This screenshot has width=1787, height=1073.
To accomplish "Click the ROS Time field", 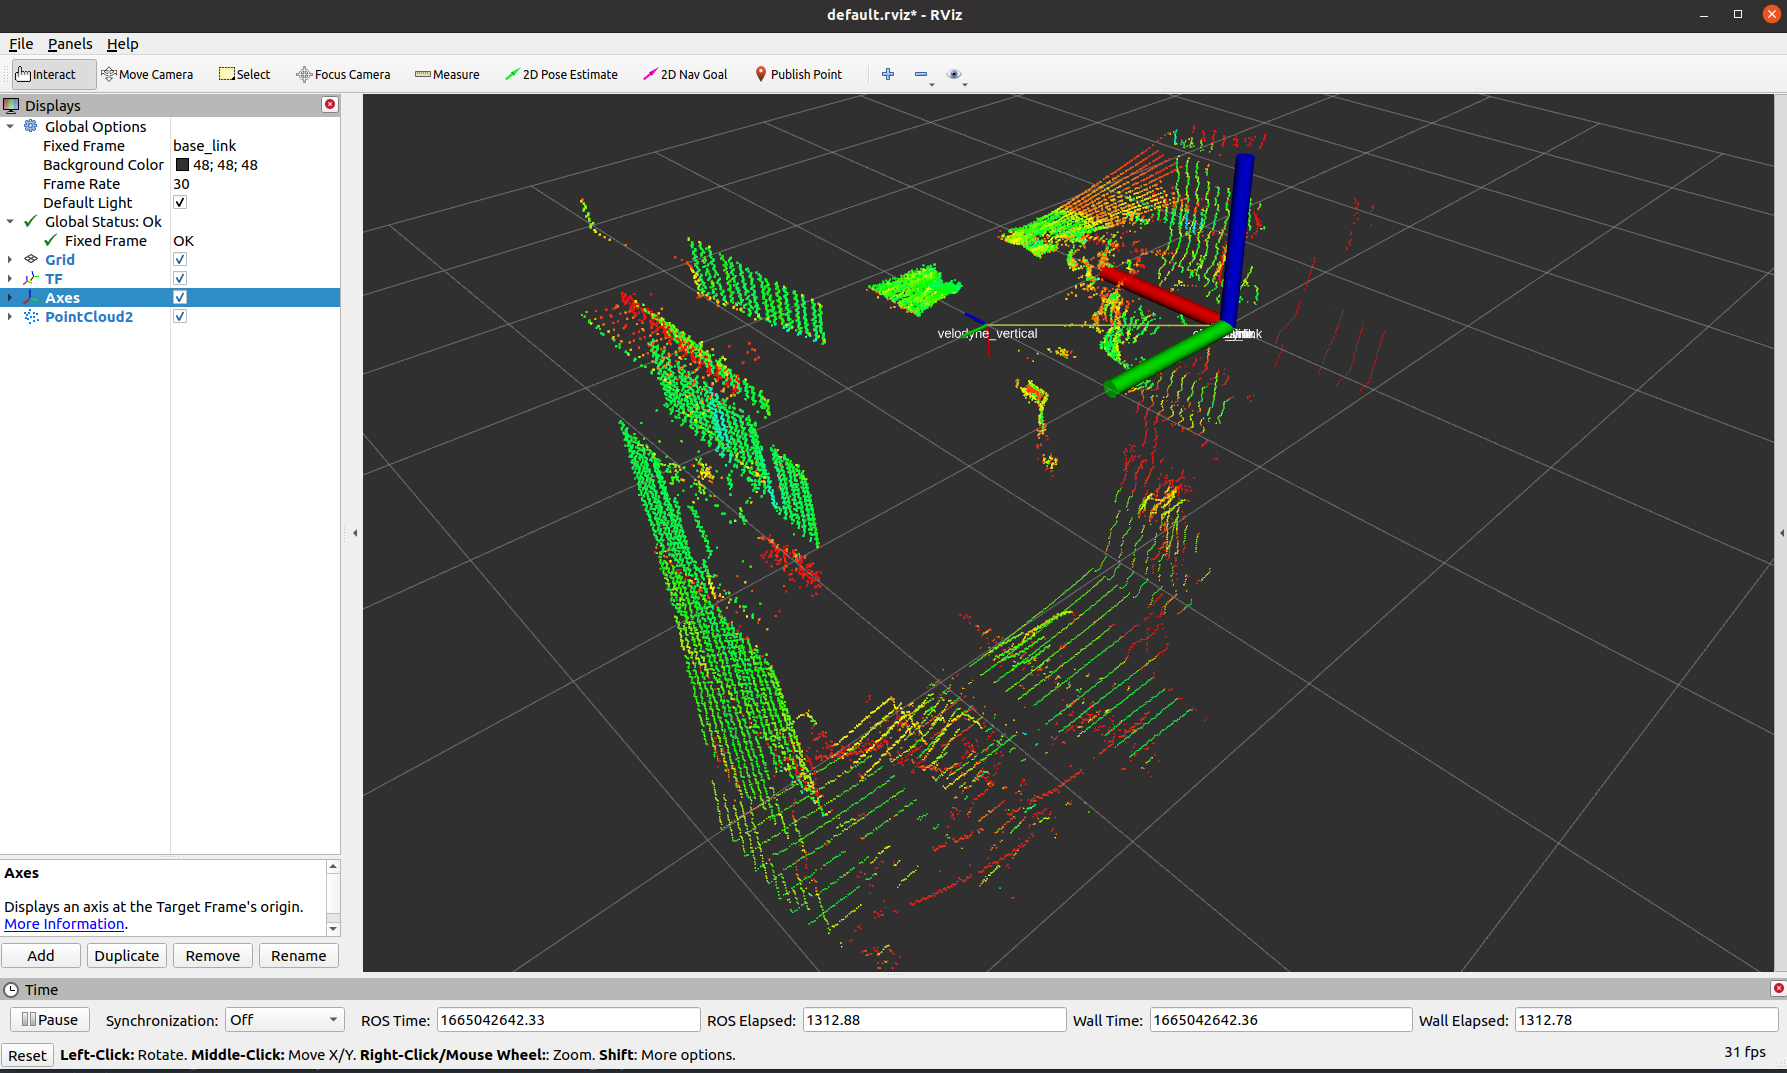I will tap(568, 1020).
